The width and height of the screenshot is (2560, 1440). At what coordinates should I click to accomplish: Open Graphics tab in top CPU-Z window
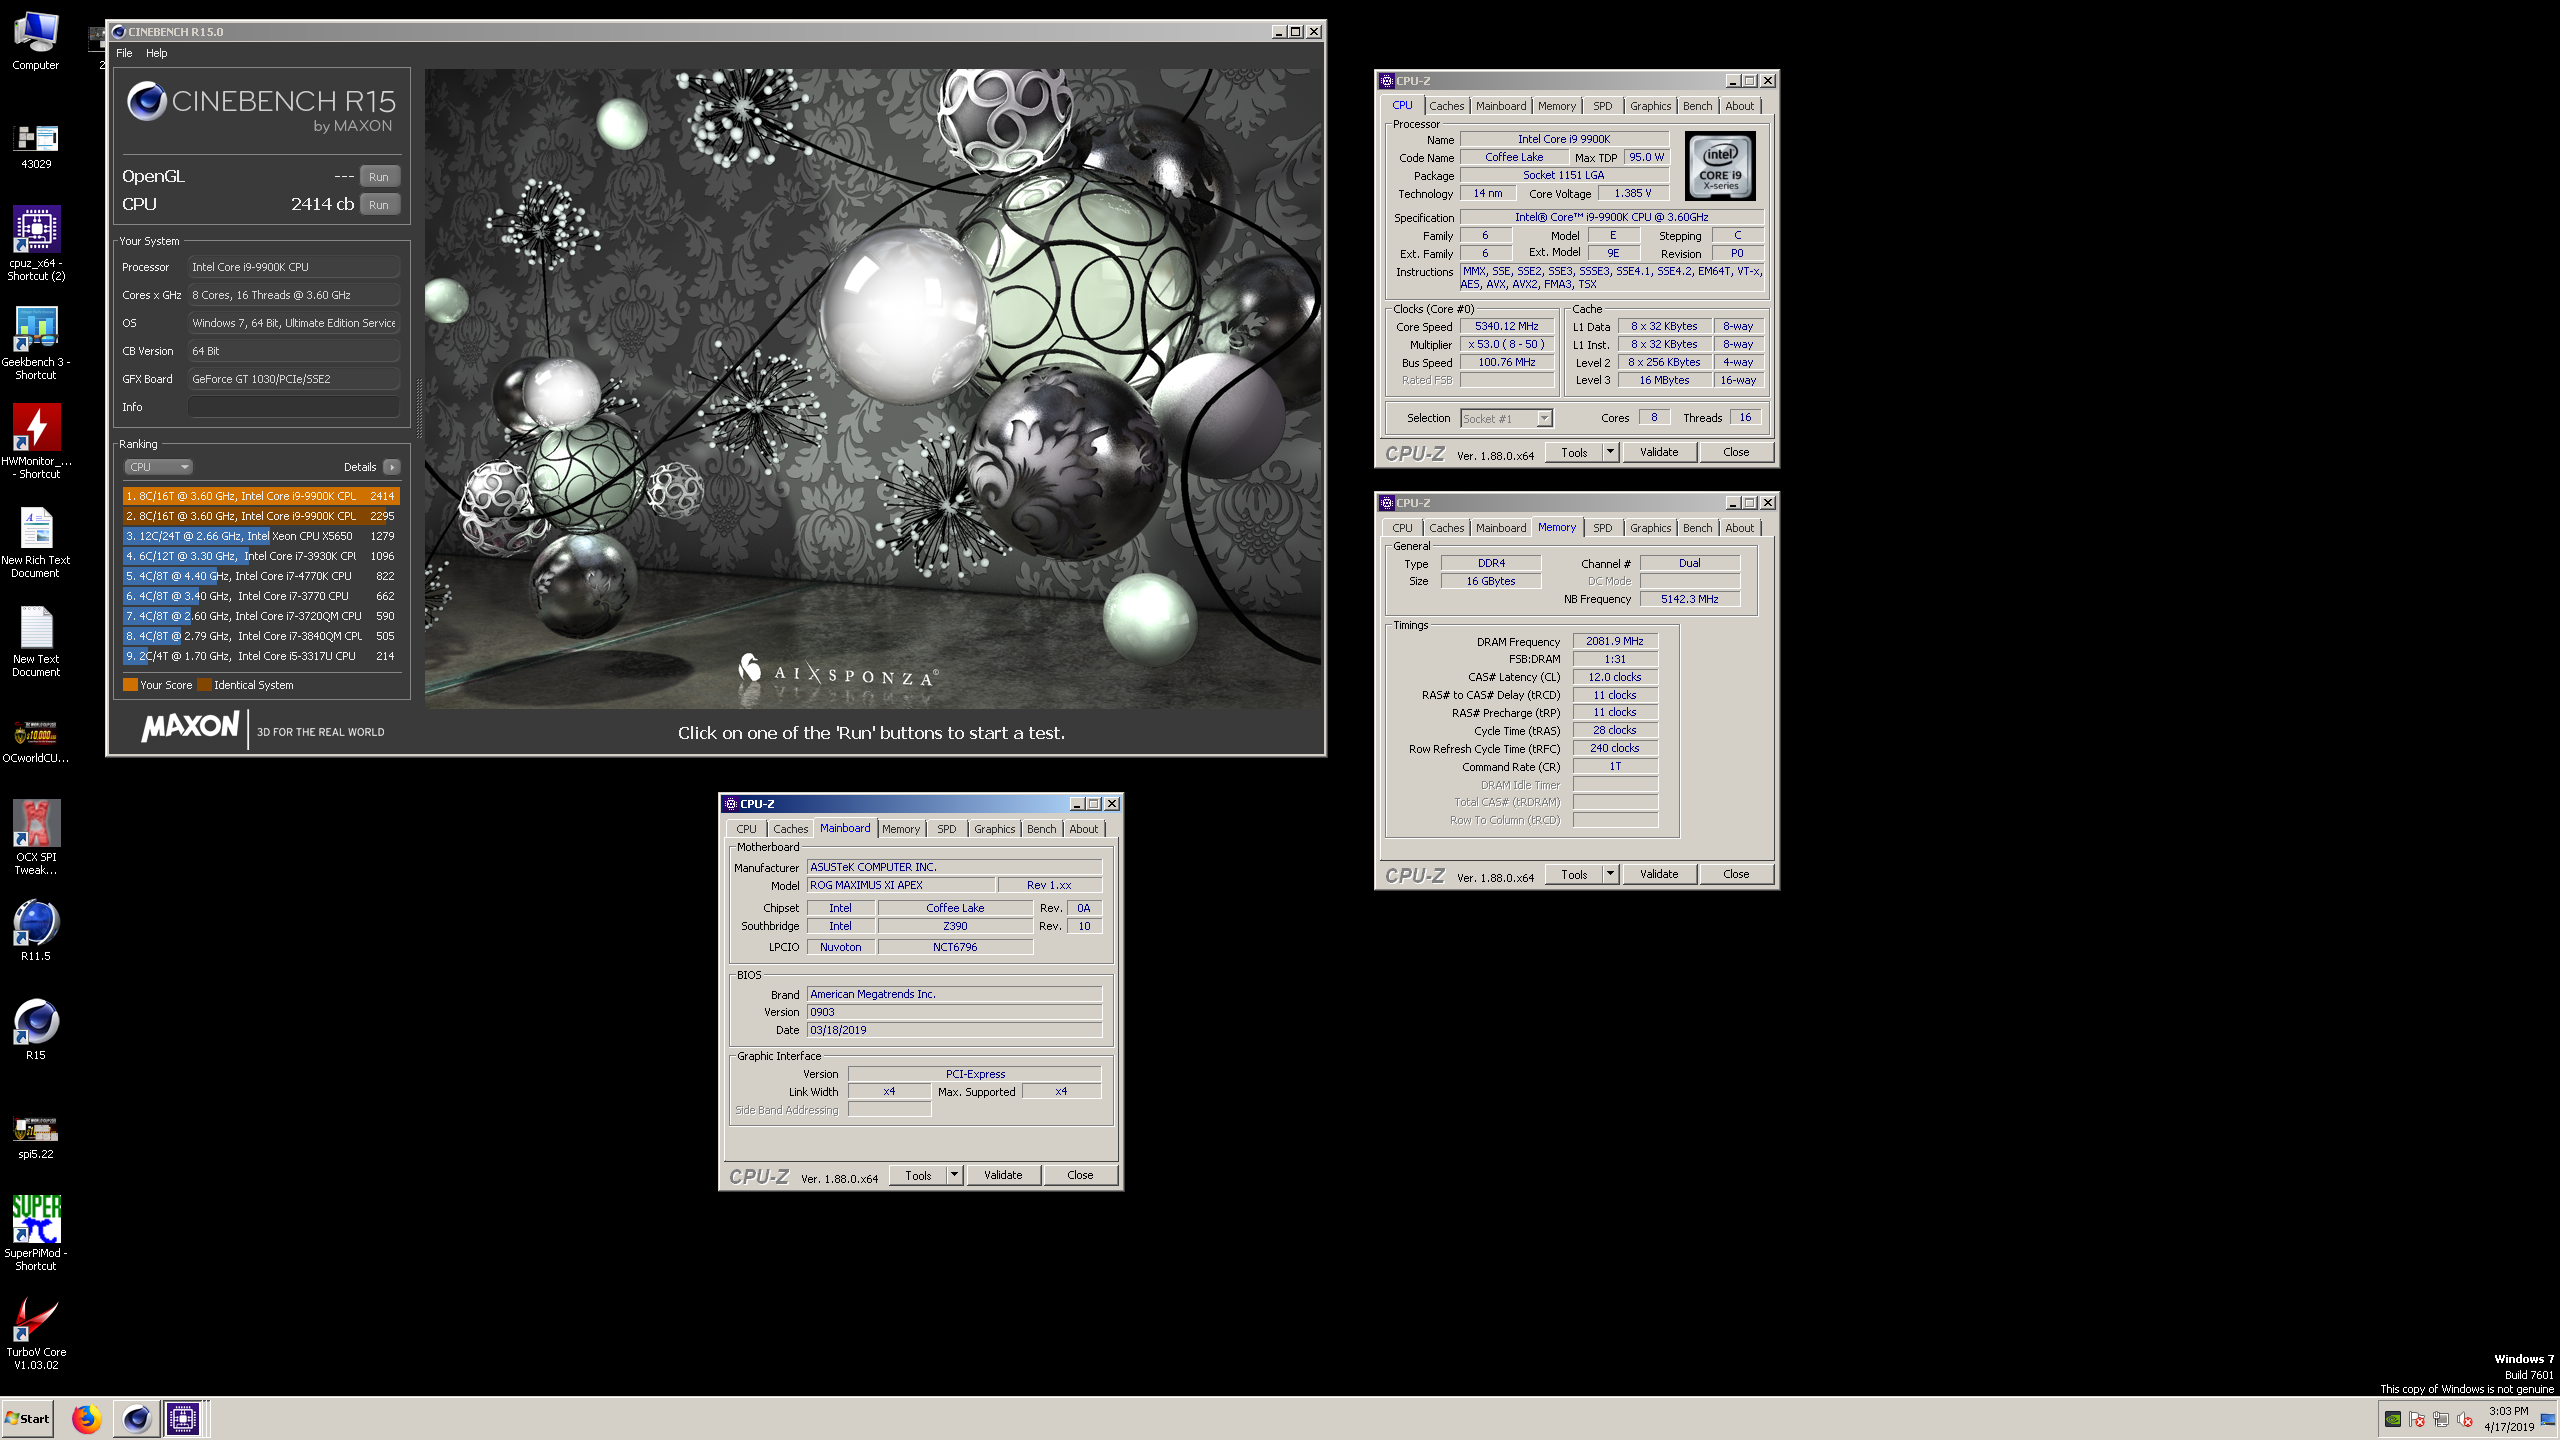click(x=1650, y=106)
